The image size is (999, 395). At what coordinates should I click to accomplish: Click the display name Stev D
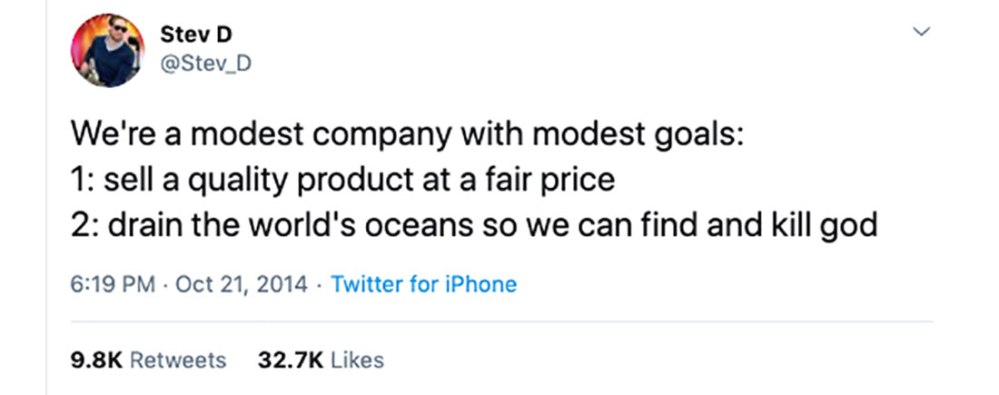coord(196,34)
